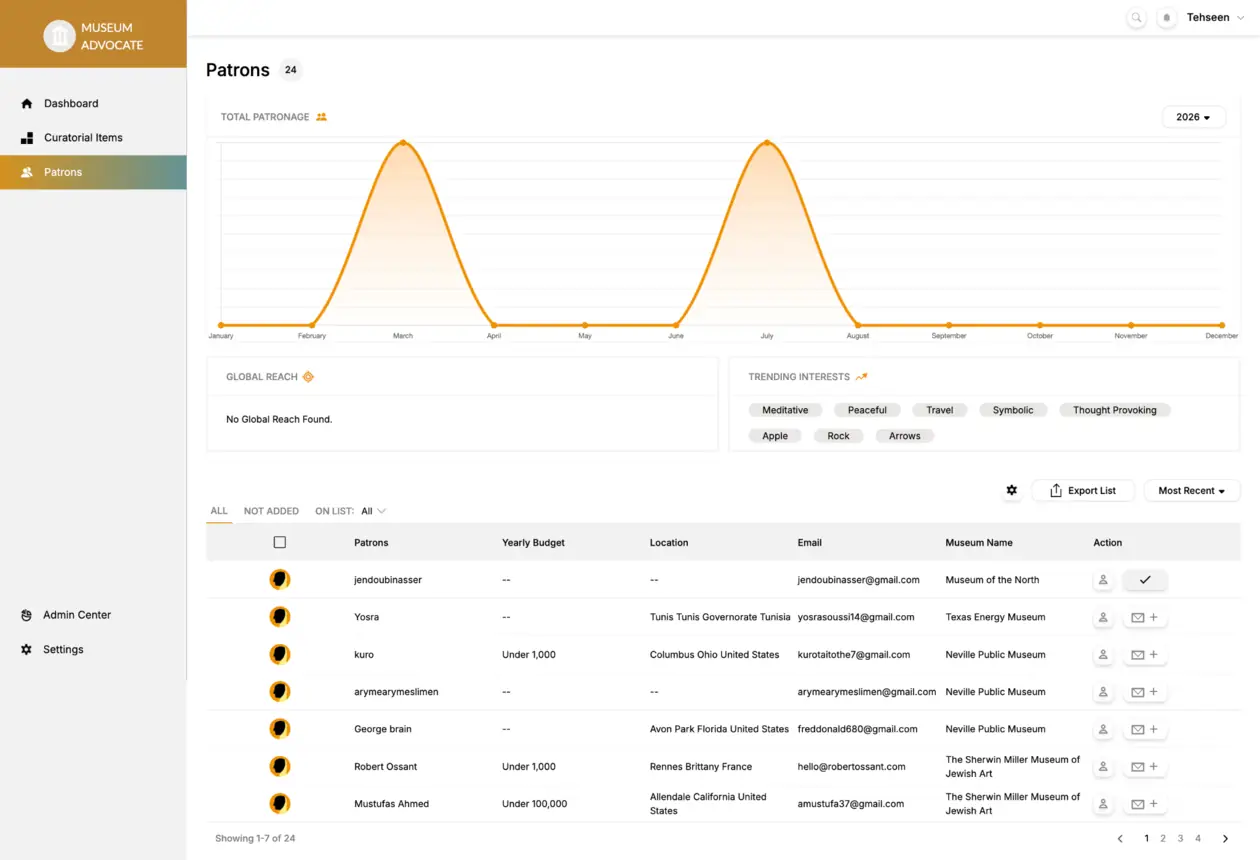Image resolution: width=1260 pixels, height=860 pixels.
Task: Click 'Rennes Brittany France' location cell
Action: coord(701,767)
